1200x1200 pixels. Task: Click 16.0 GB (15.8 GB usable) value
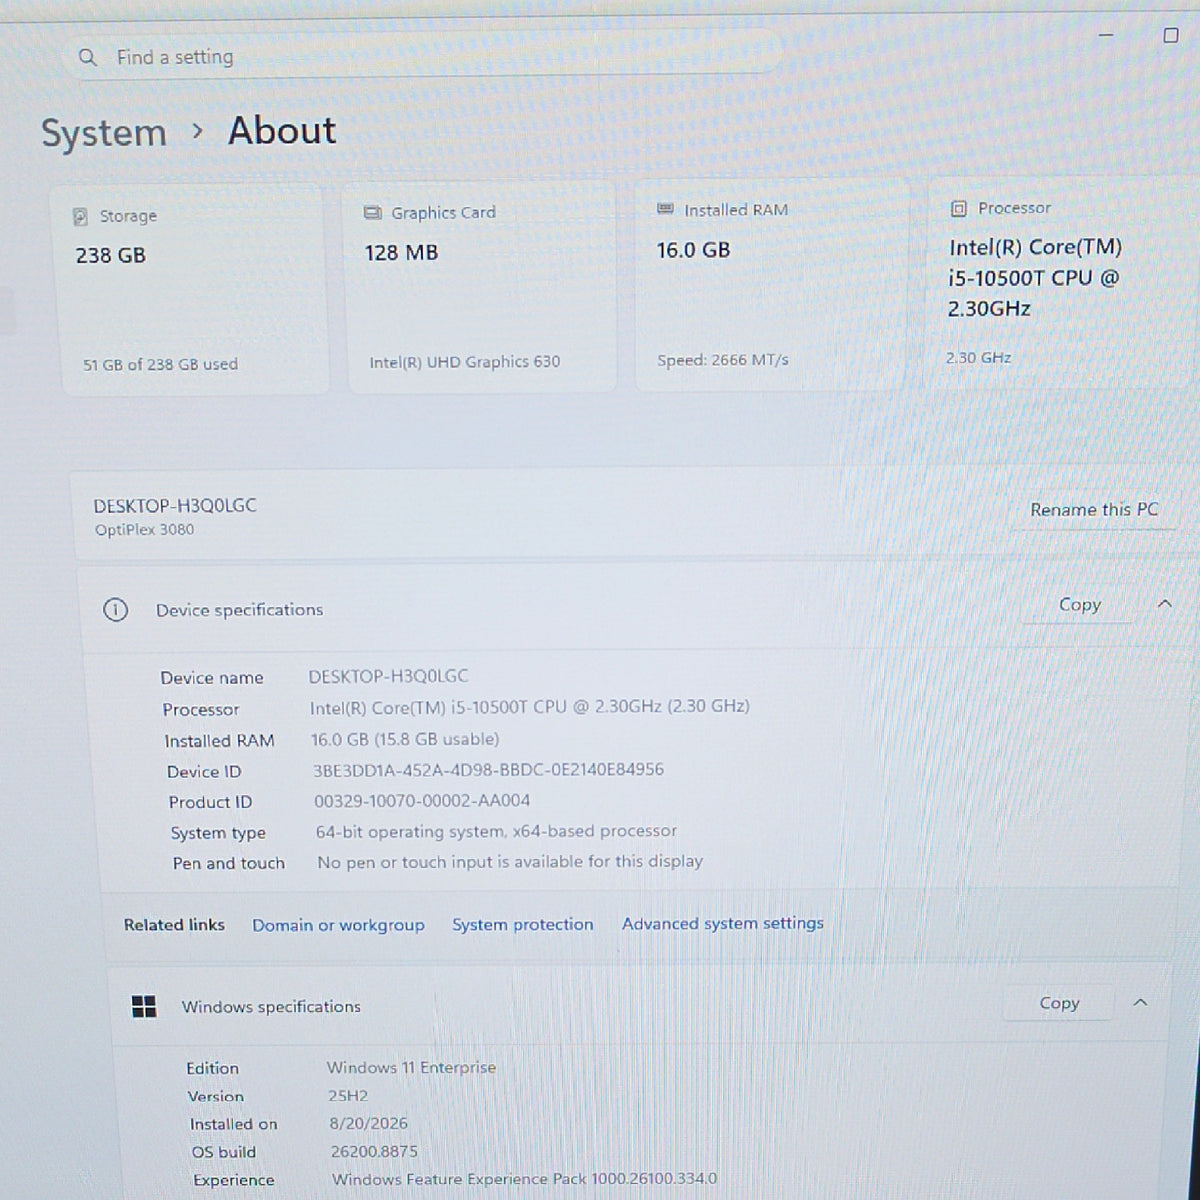click(405, 740)
